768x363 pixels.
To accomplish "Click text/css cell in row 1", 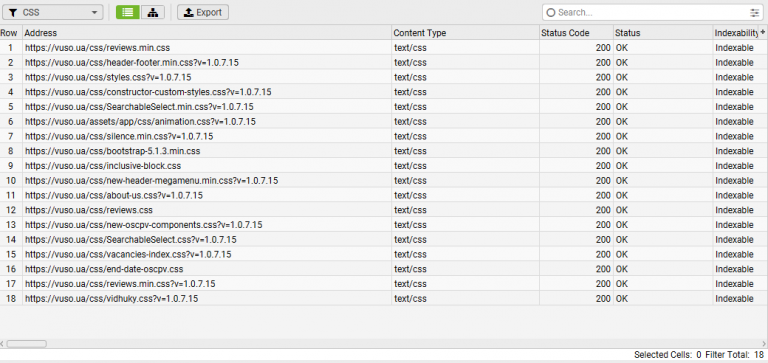I will pyautogui.click(x=465, y=48).
